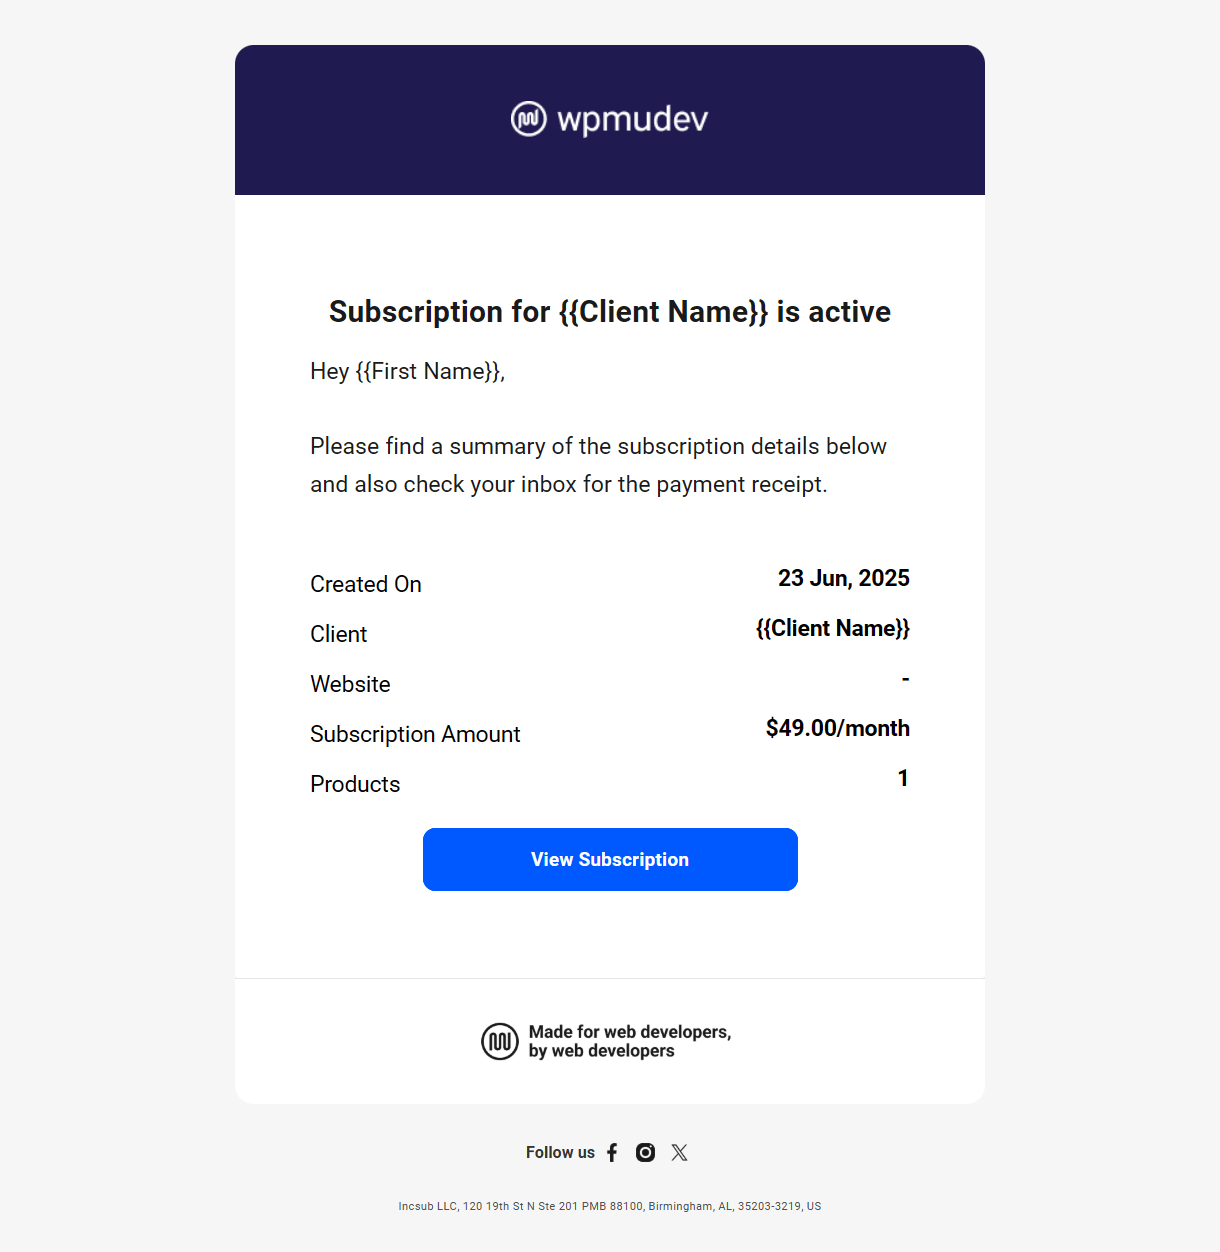Open the X (Twitter) social icon
Image resolution: width=1220 pixels, height=1252 pixels.
(680, 1153)
